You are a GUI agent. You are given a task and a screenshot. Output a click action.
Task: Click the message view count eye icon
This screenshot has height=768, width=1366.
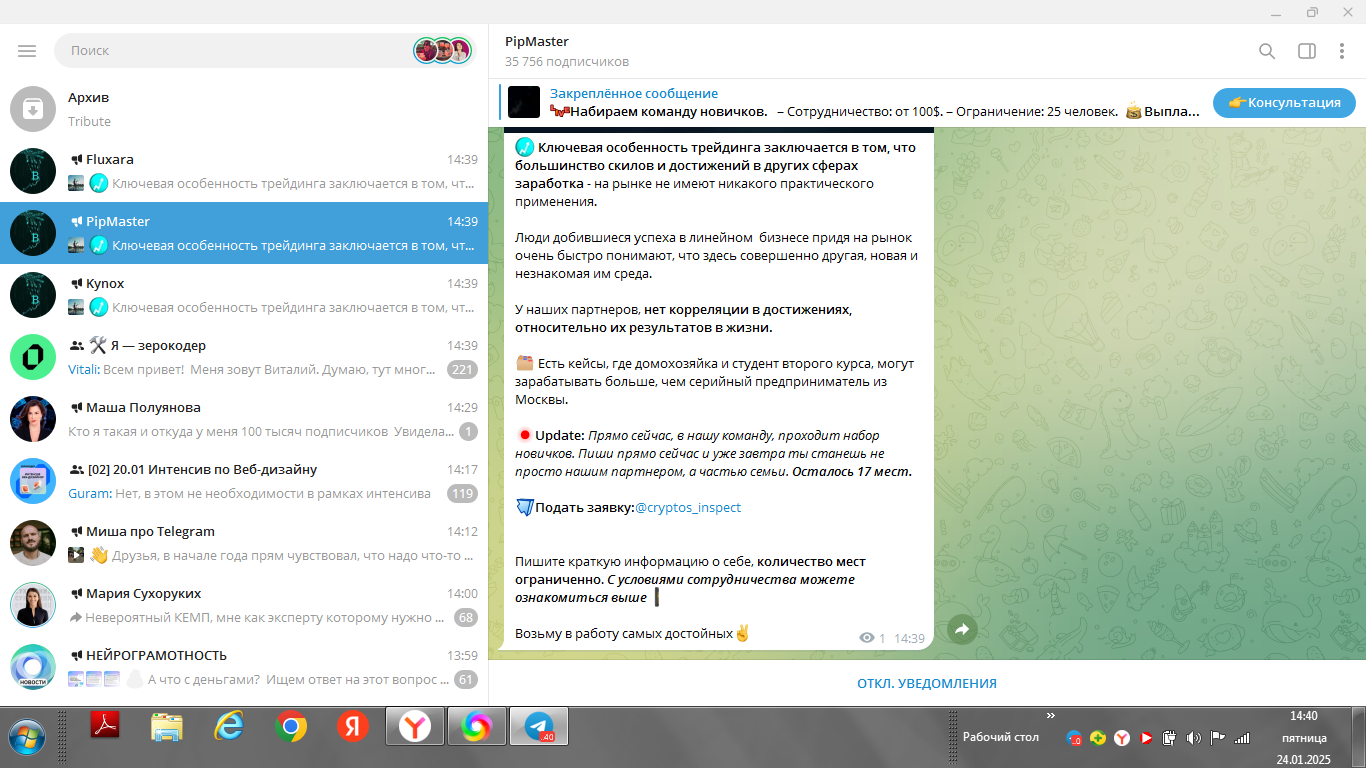pos(867,638)
